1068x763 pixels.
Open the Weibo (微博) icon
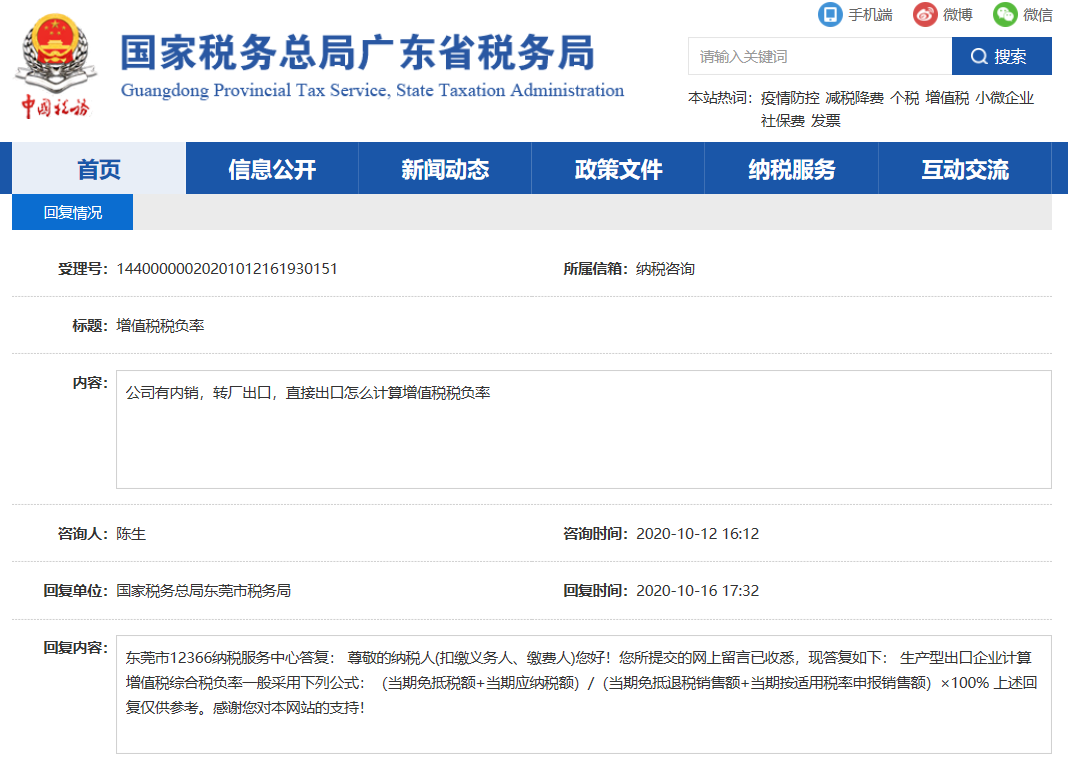[x=925, y=14]
